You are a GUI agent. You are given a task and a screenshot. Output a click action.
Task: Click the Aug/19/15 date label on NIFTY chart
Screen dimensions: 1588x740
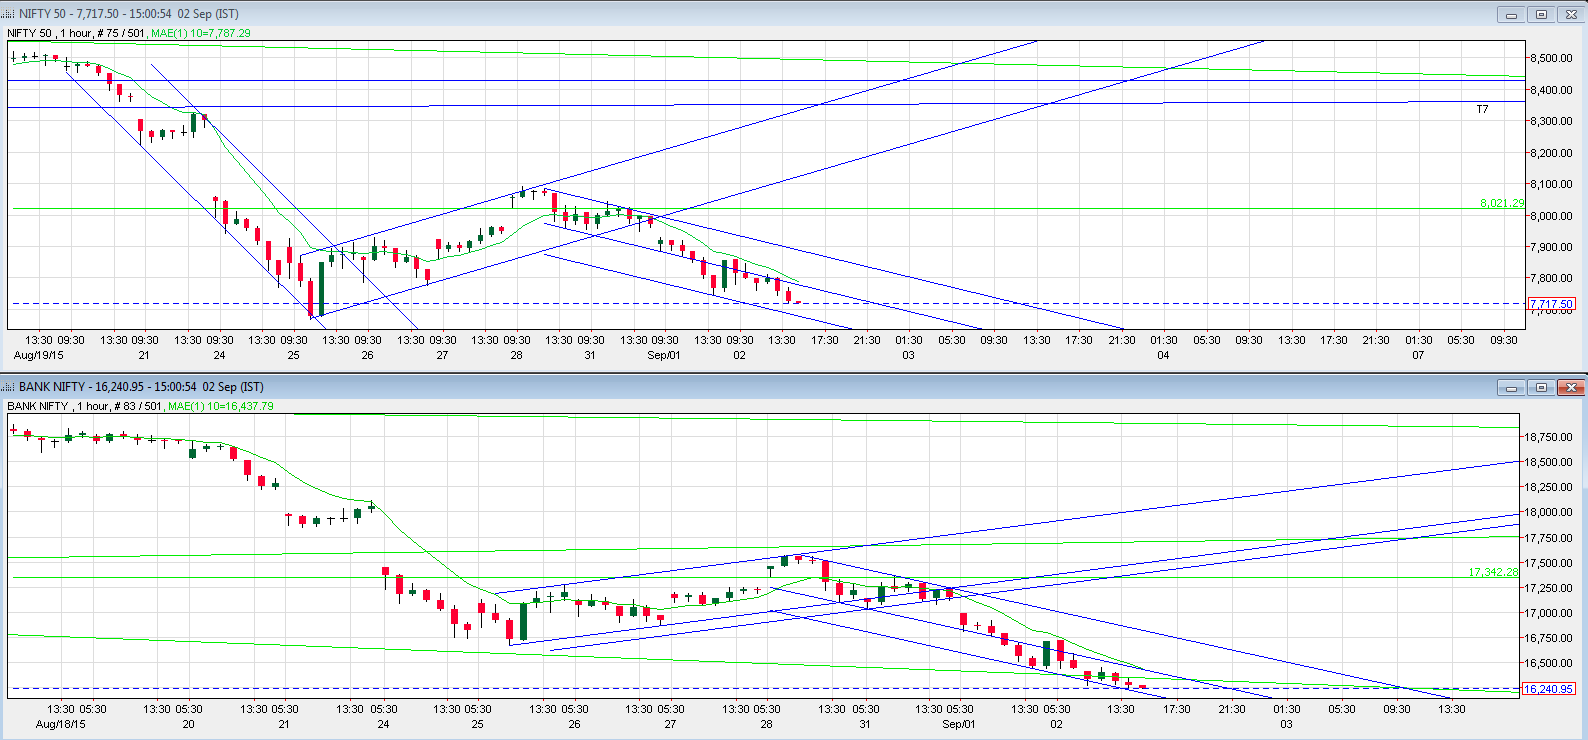click(x=39, y=355)
